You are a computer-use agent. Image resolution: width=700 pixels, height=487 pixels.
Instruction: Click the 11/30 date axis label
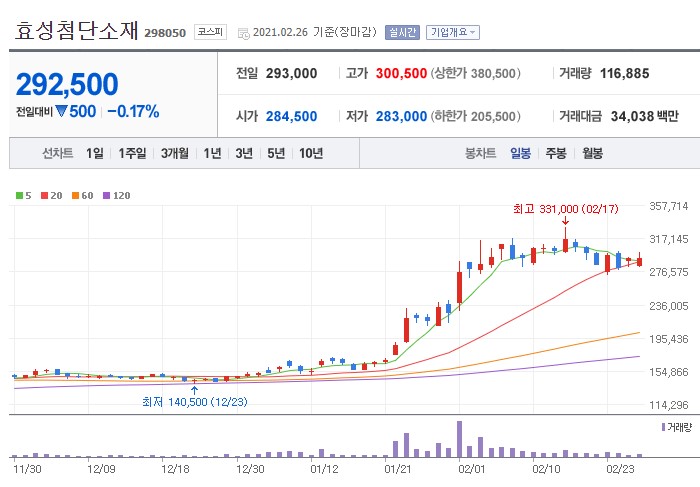click(27, 469)
